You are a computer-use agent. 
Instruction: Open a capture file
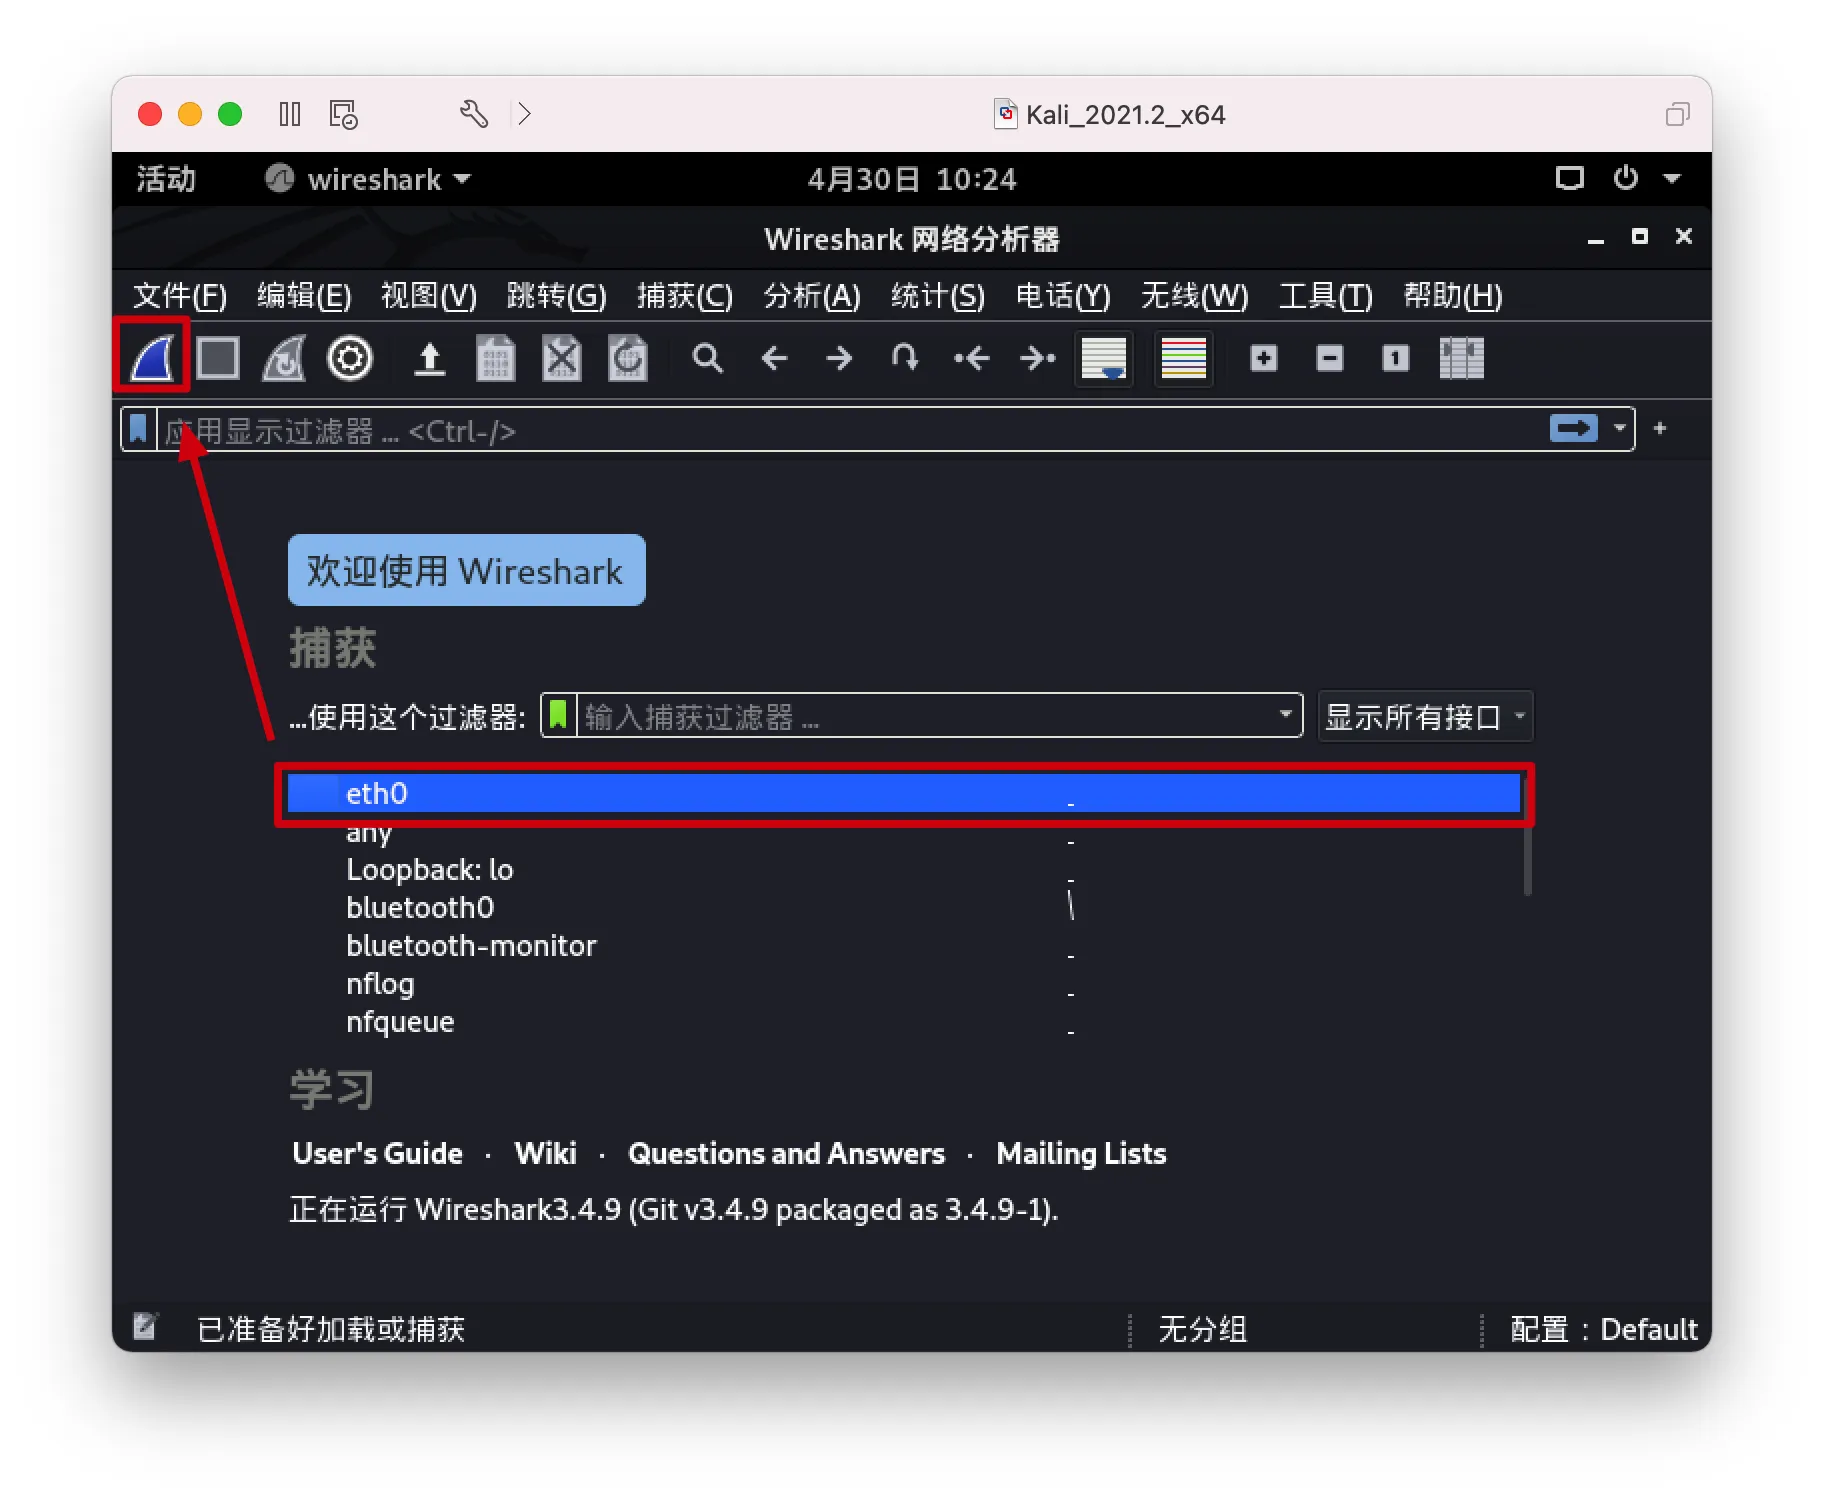tap(430, 358)
